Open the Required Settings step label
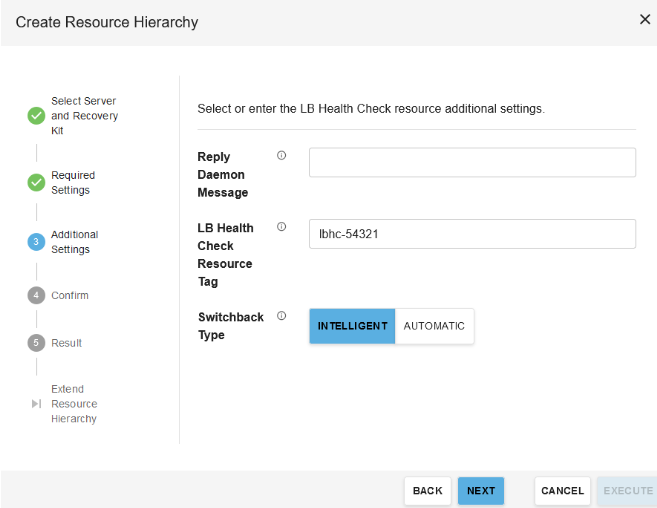This screenshot has width=657, height=508. 73,183
